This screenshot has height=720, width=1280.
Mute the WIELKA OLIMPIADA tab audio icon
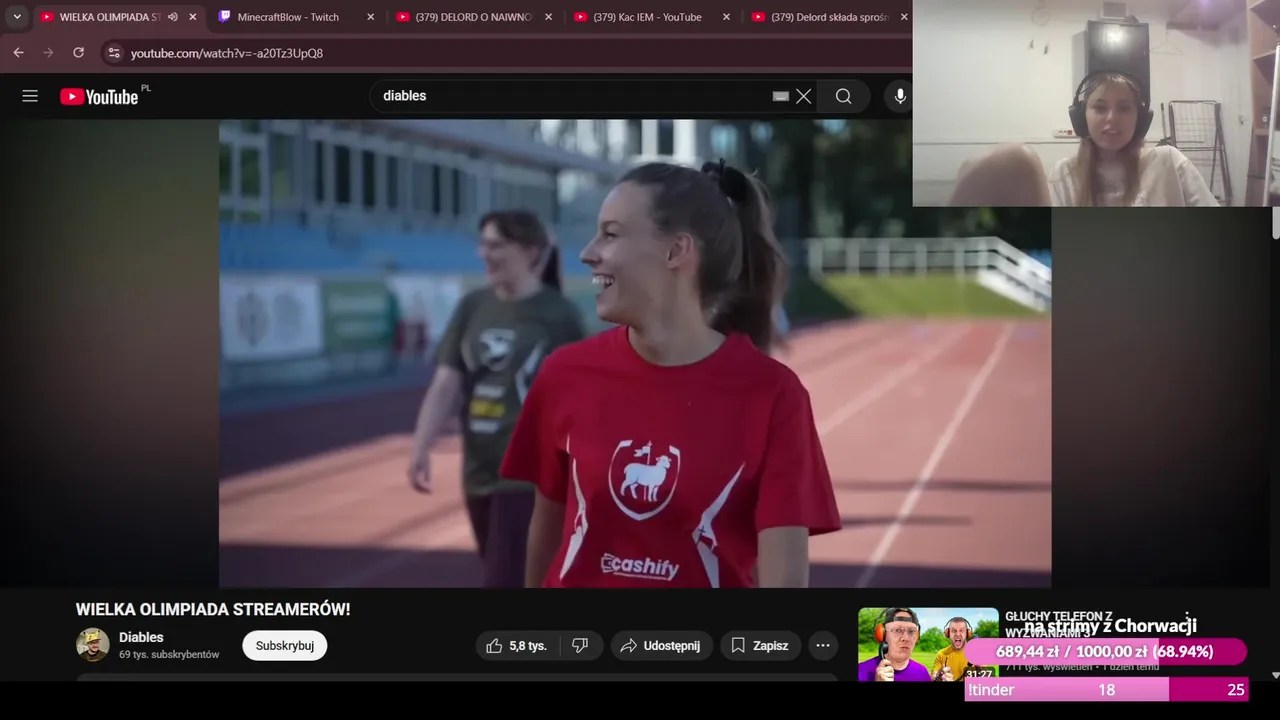pyautogui.click(x=173, y=17)
